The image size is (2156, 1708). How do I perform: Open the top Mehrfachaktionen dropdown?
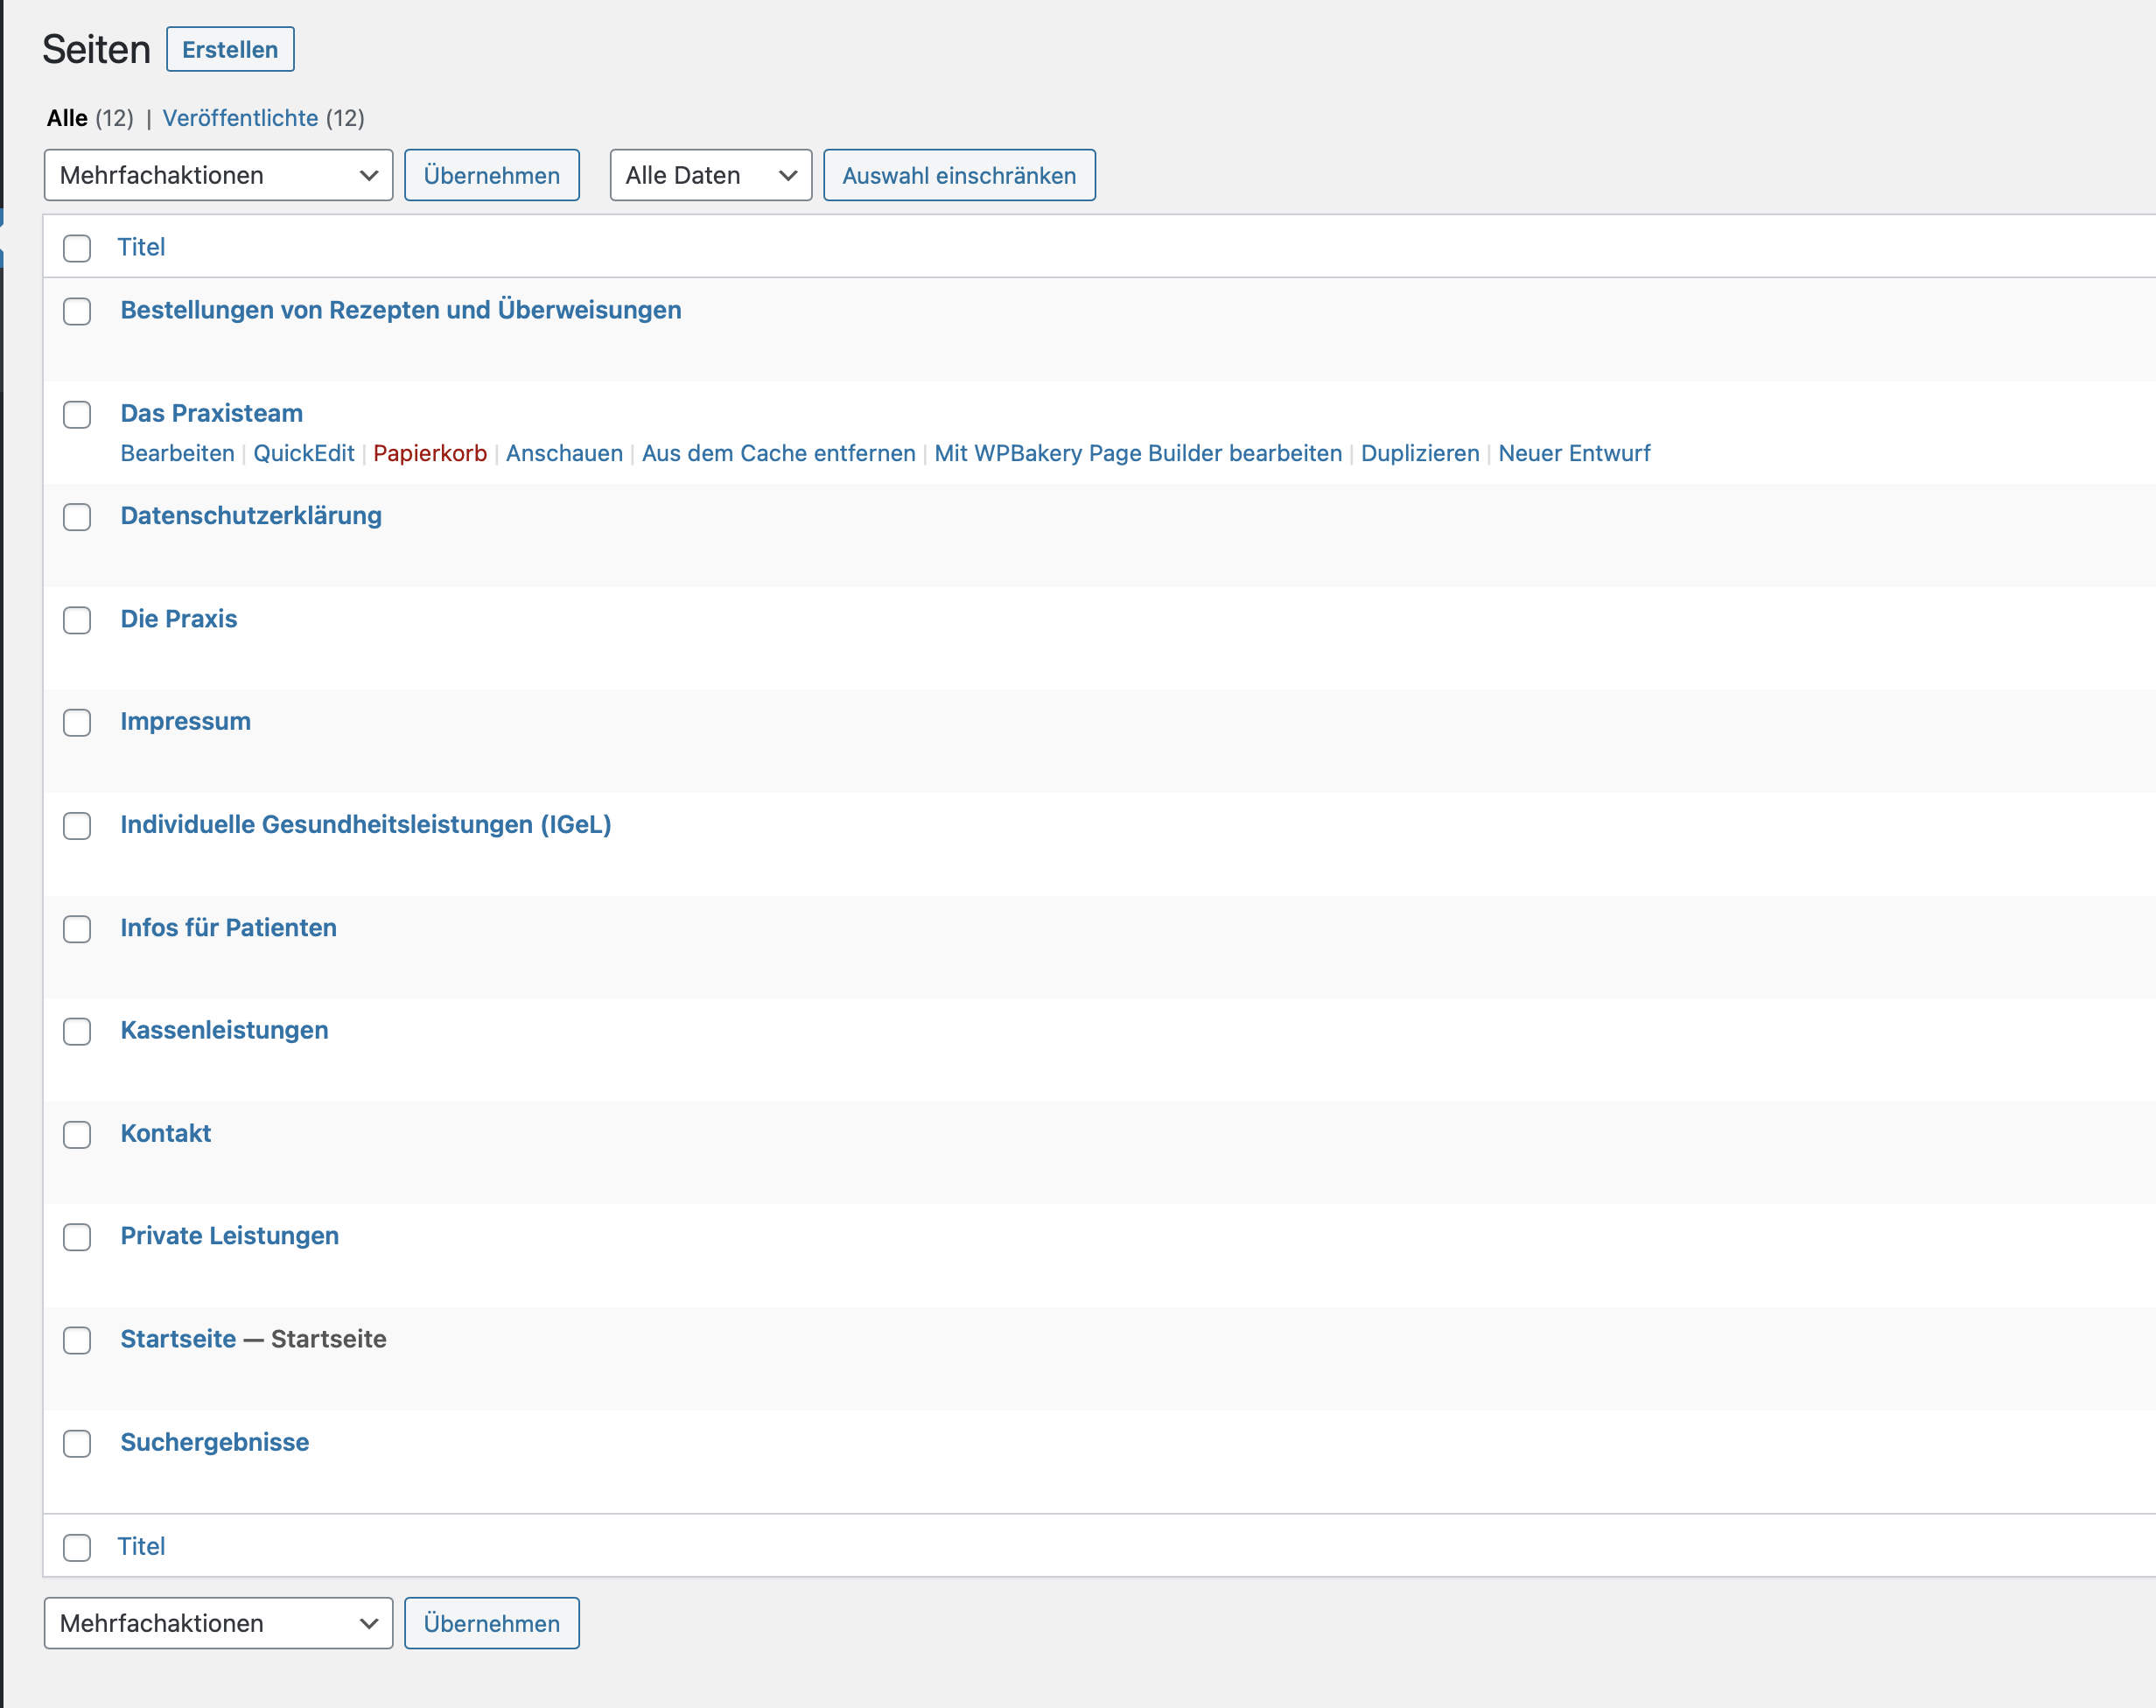pos(218,176)
